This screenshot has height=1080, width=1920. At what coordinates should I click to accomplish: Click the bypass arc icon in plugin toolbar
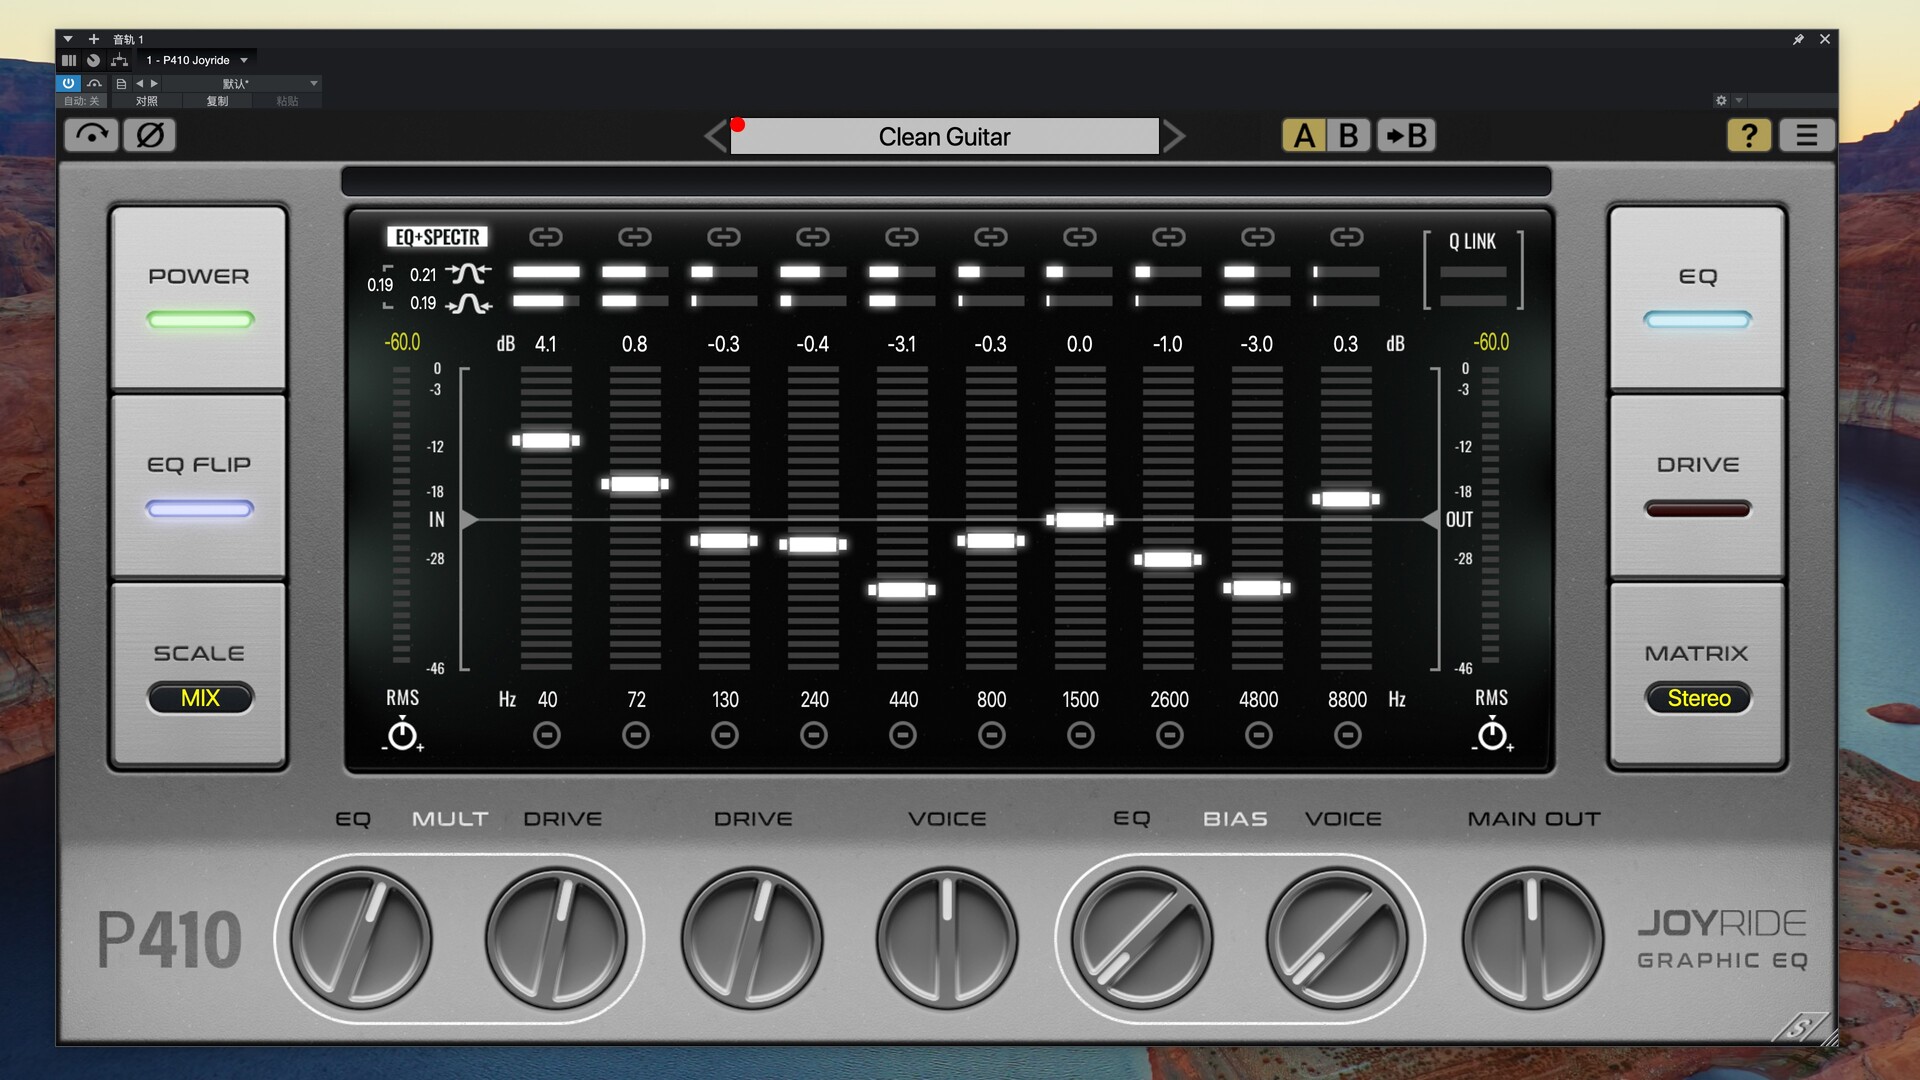(x=92, y=135)
